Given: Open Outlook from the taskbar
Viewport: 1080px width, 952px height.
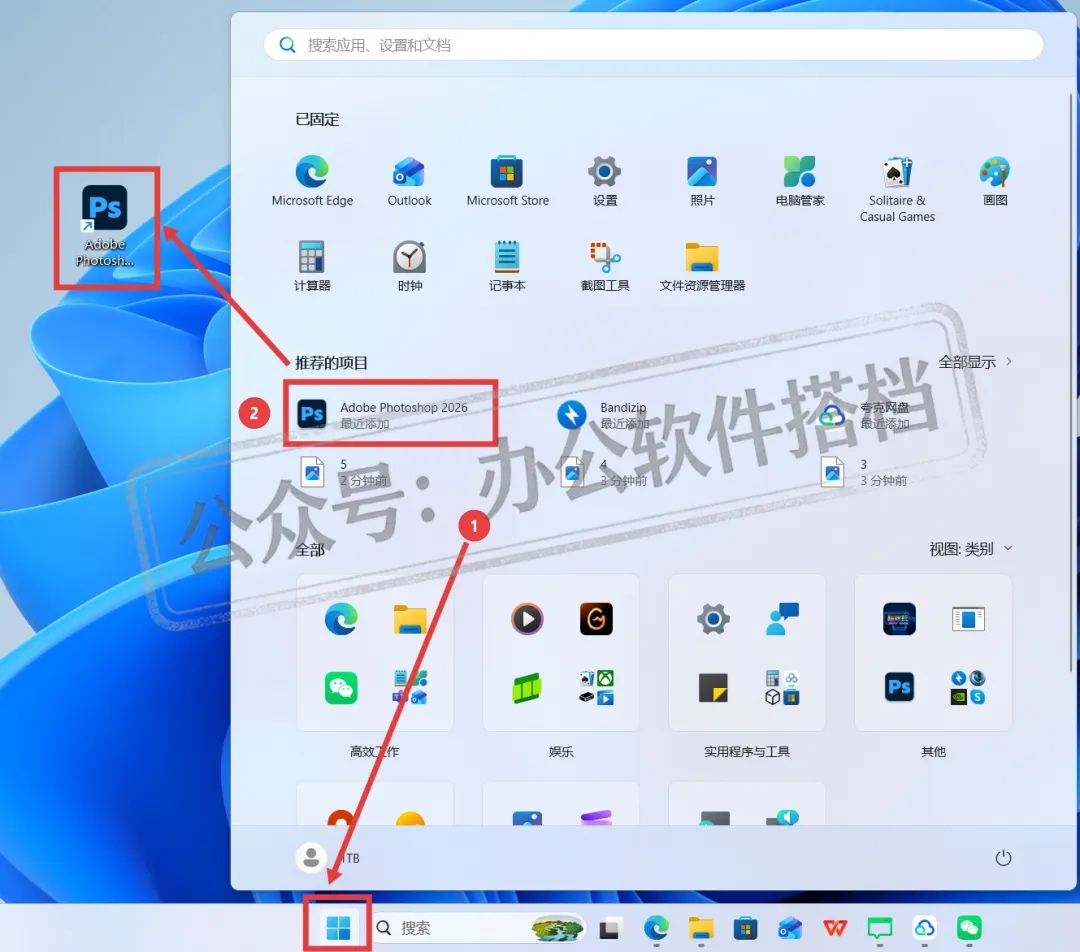Looking at the screenshot, I should pyautogui.click(x=790, y=928).
